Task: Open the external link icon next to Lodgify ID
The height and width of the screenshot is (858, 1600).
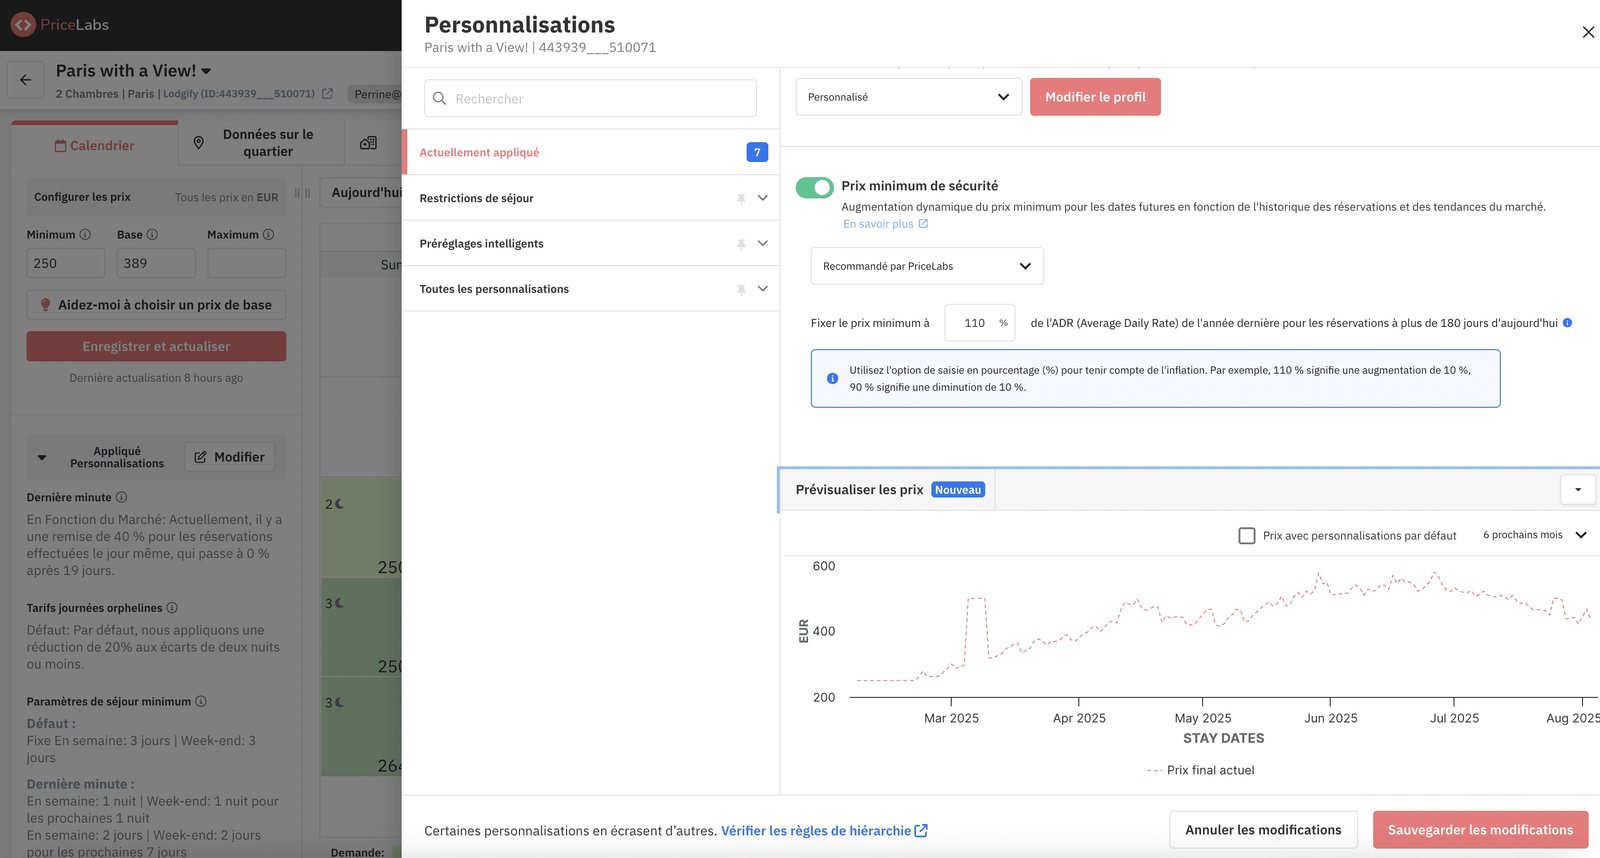Action: [x=327, y=94]
